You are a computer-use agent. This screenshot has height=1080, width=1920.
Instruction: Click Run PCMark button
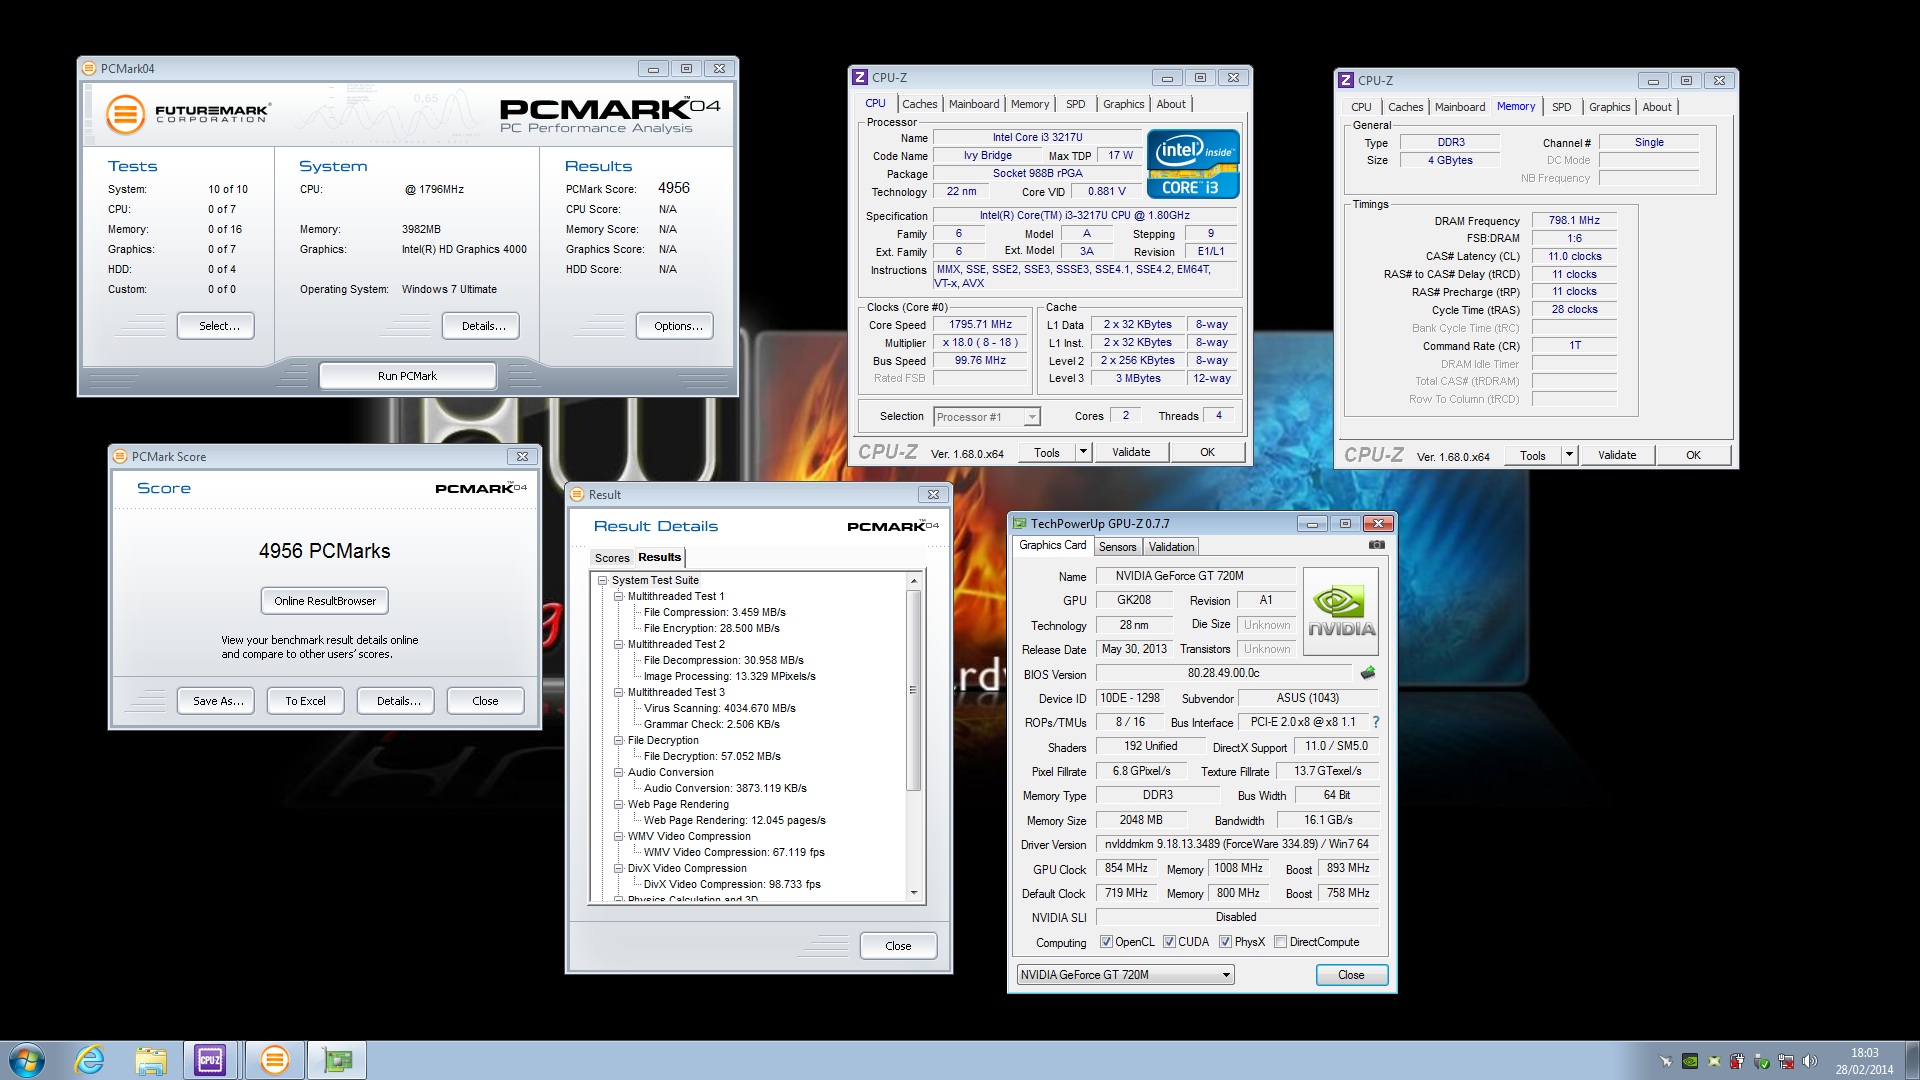point(407,376)
